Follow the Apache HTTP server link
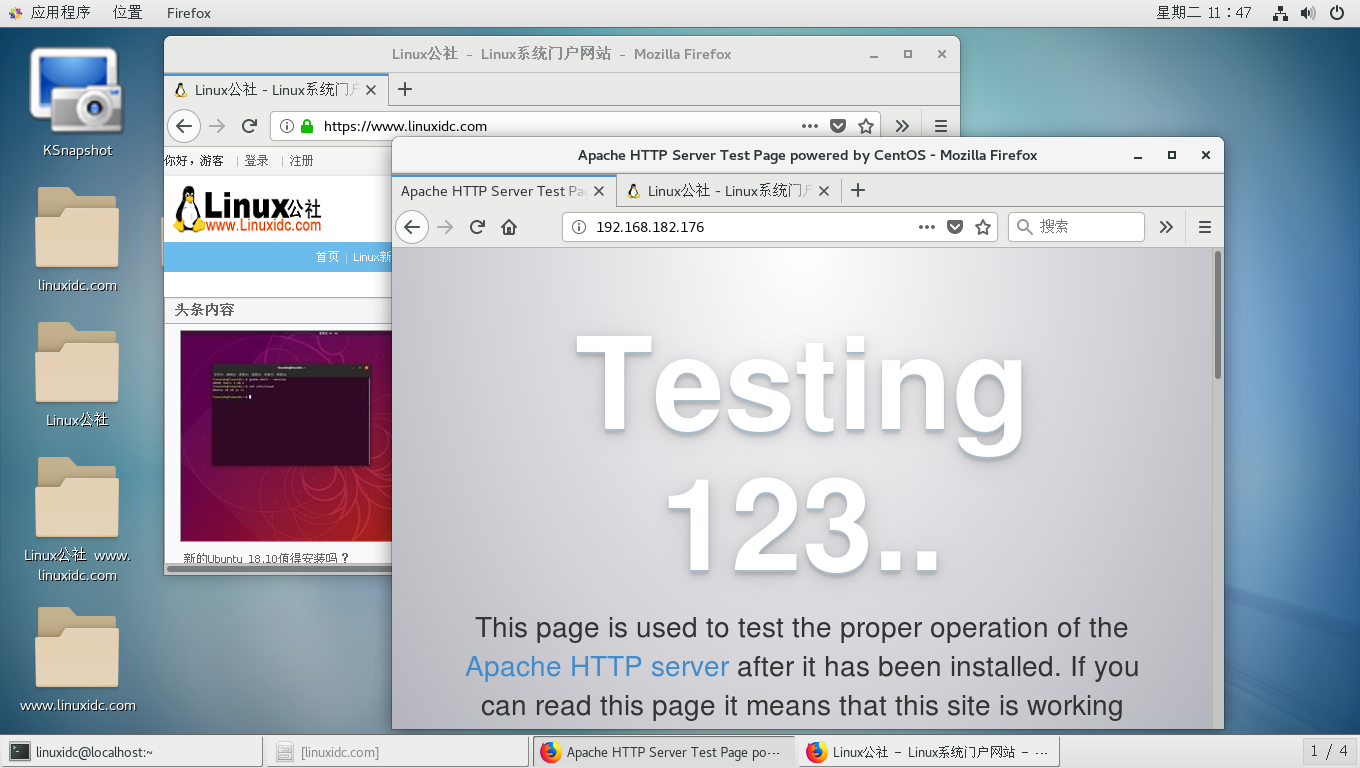Image resolution: width=1360 pixels, height=768 pixels. pos(597,666)
